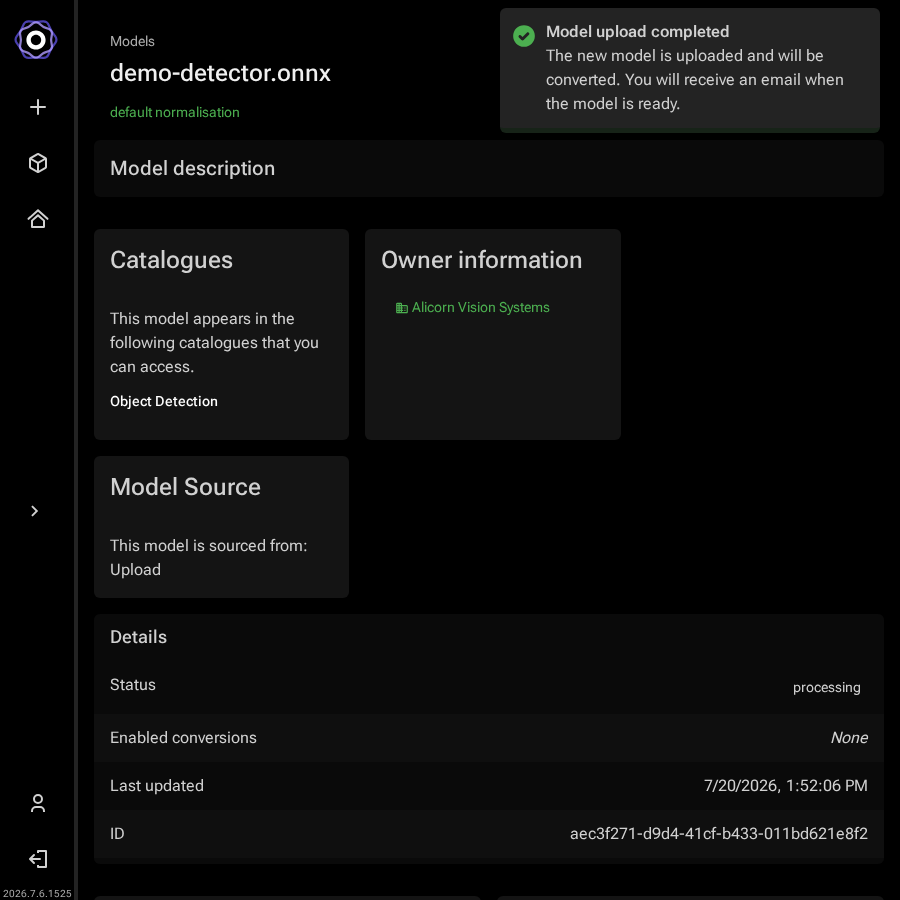Click the ID row label
This screenshot has width=900, height=900.
click(117, 833)
